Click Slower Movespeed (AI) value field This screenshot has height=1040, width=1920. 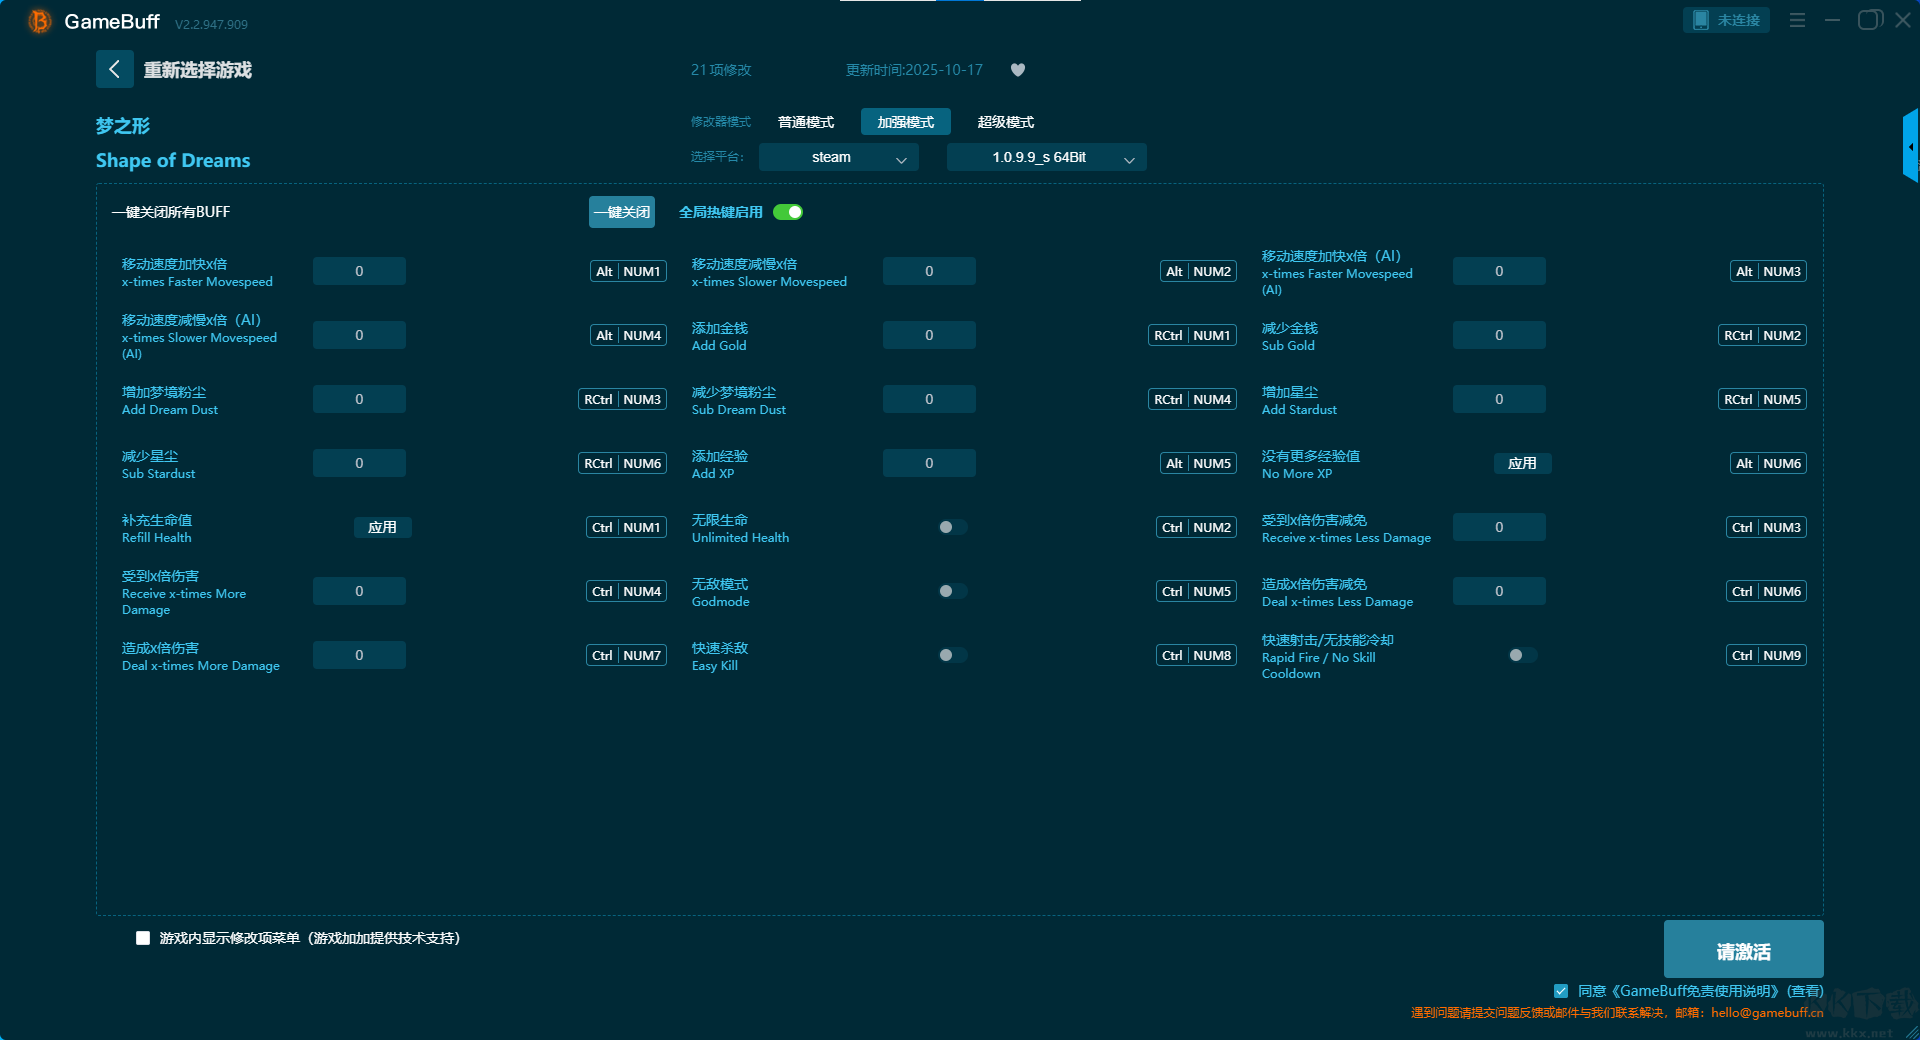pos(359,335)
